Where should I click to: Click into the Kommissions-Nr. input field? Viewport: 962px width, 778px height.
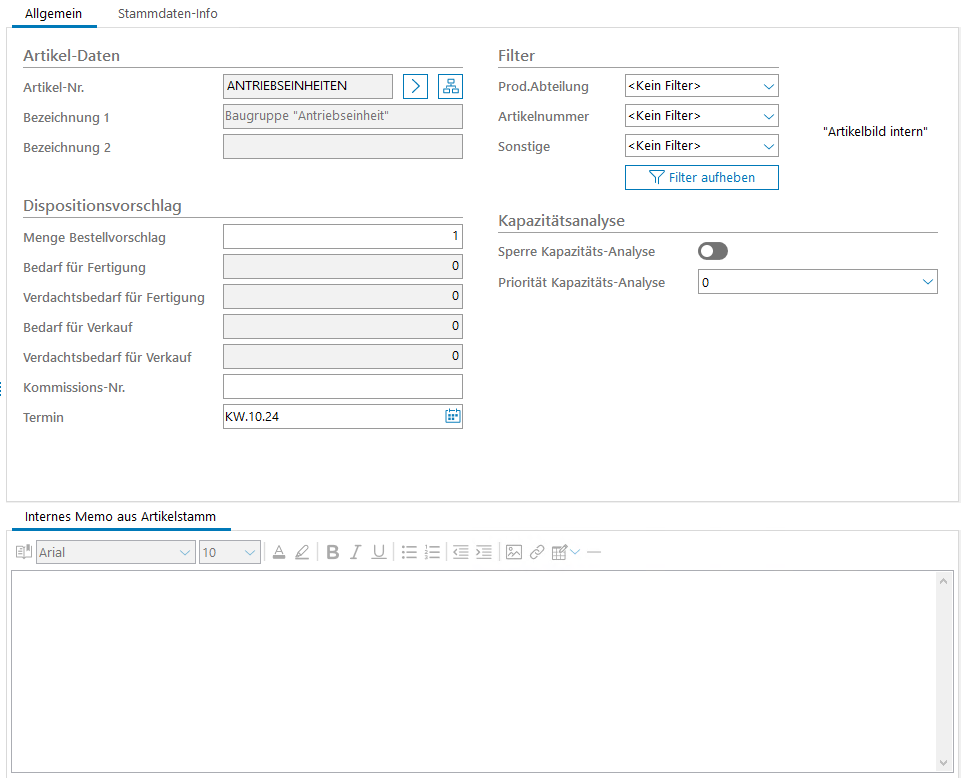(x=342, y=386)
